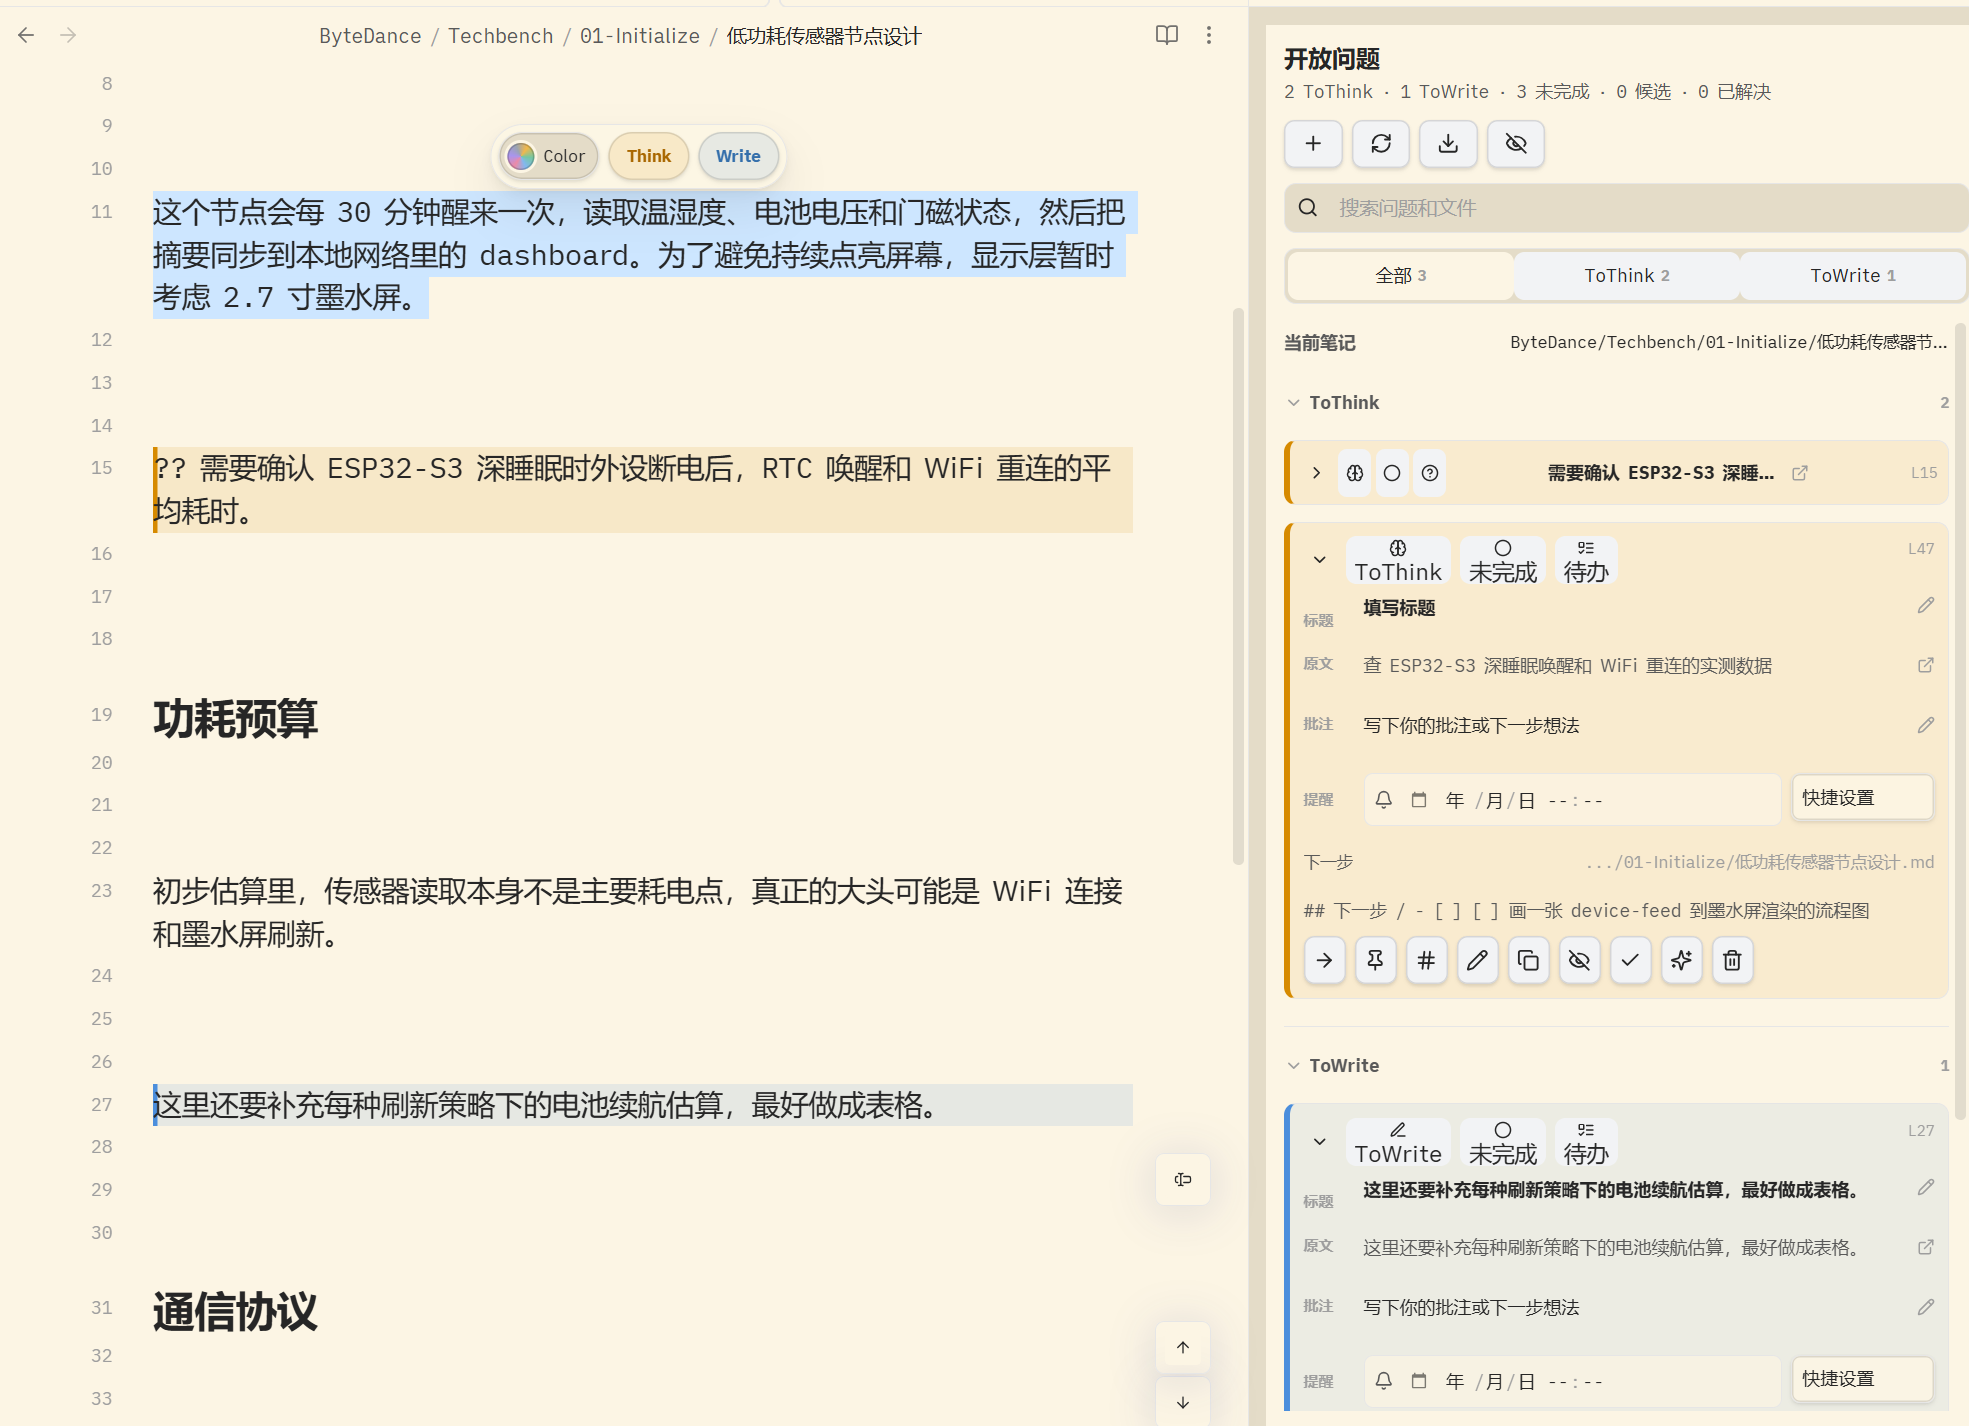Open current note path link

[1728, 342]
